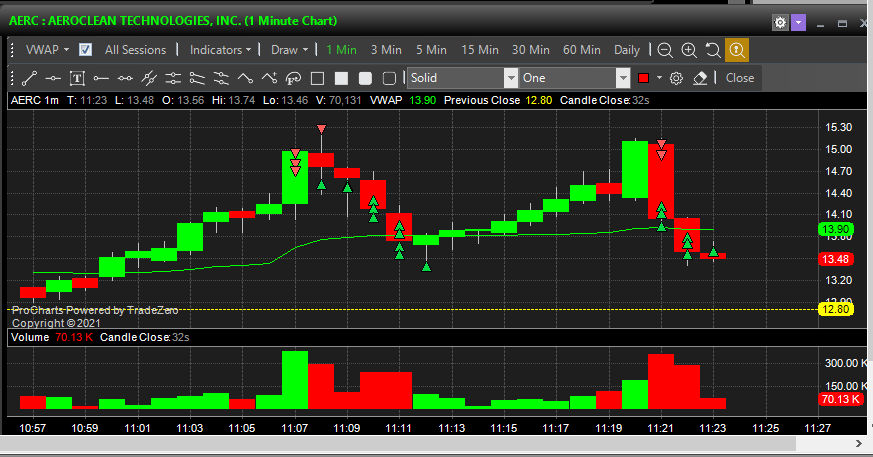
Task: Select the Fibonacci arc tool
Action: 293,78
